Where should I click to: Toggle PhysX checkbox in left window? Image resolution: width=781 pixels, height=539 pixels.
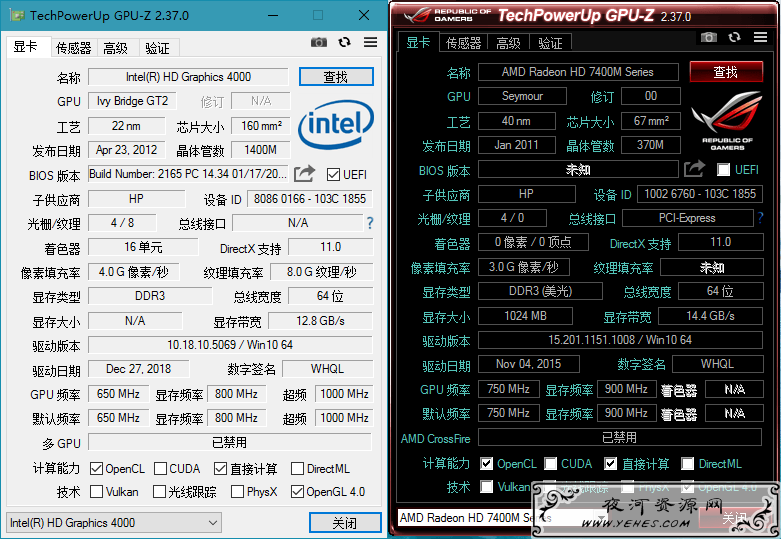coord(238,492)
